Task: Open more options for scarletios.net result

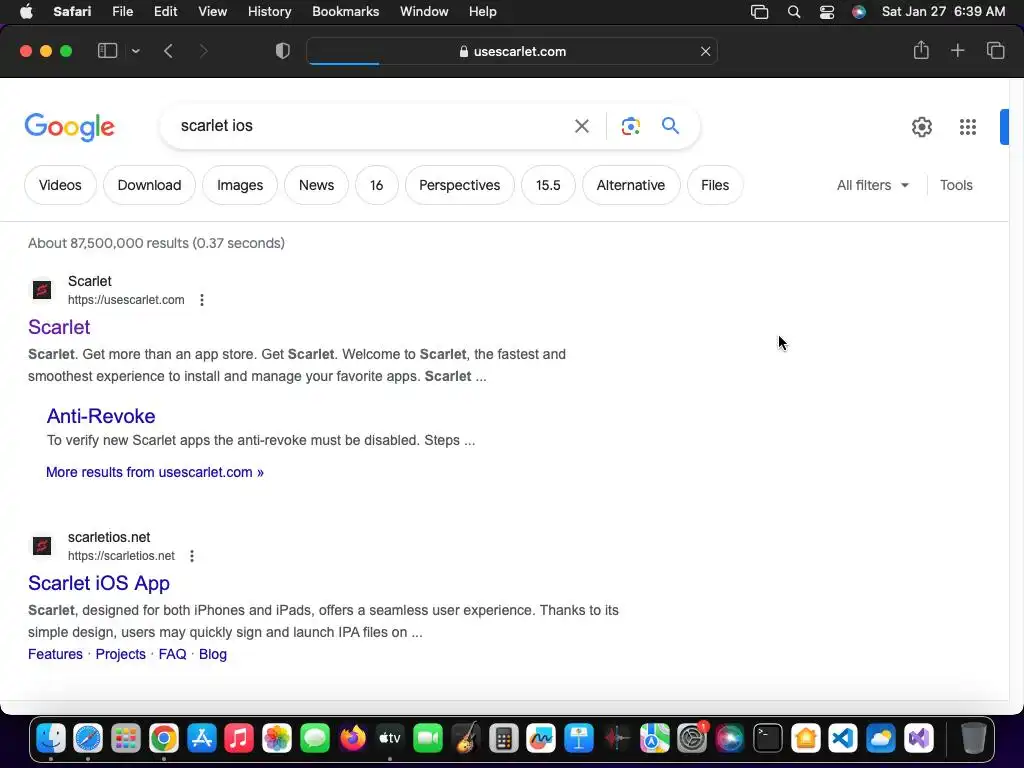Action: click(192, 556)
